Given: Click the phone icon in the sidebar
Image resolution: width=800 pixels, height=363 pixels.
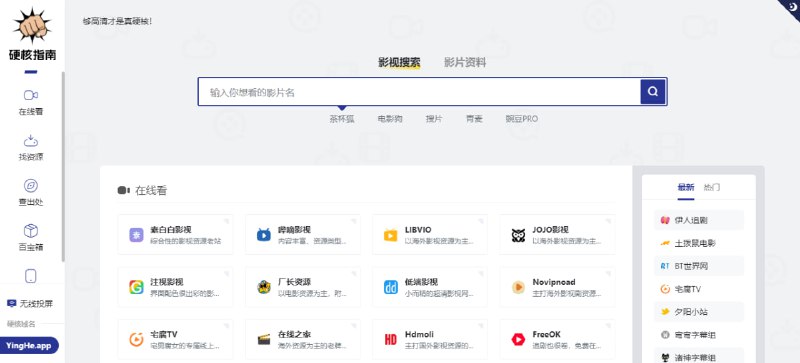Looking at the screenshot, I should point(31,276).
